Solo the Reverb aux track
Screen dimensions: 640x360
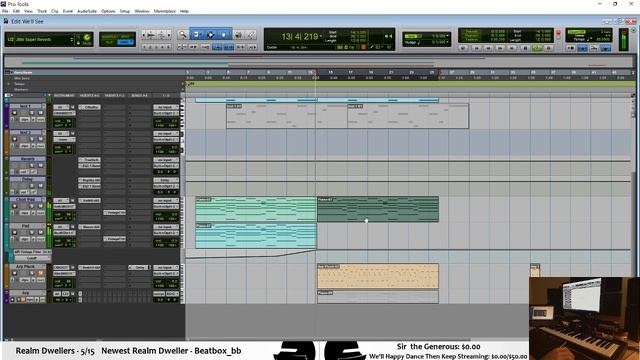[31, 165]
